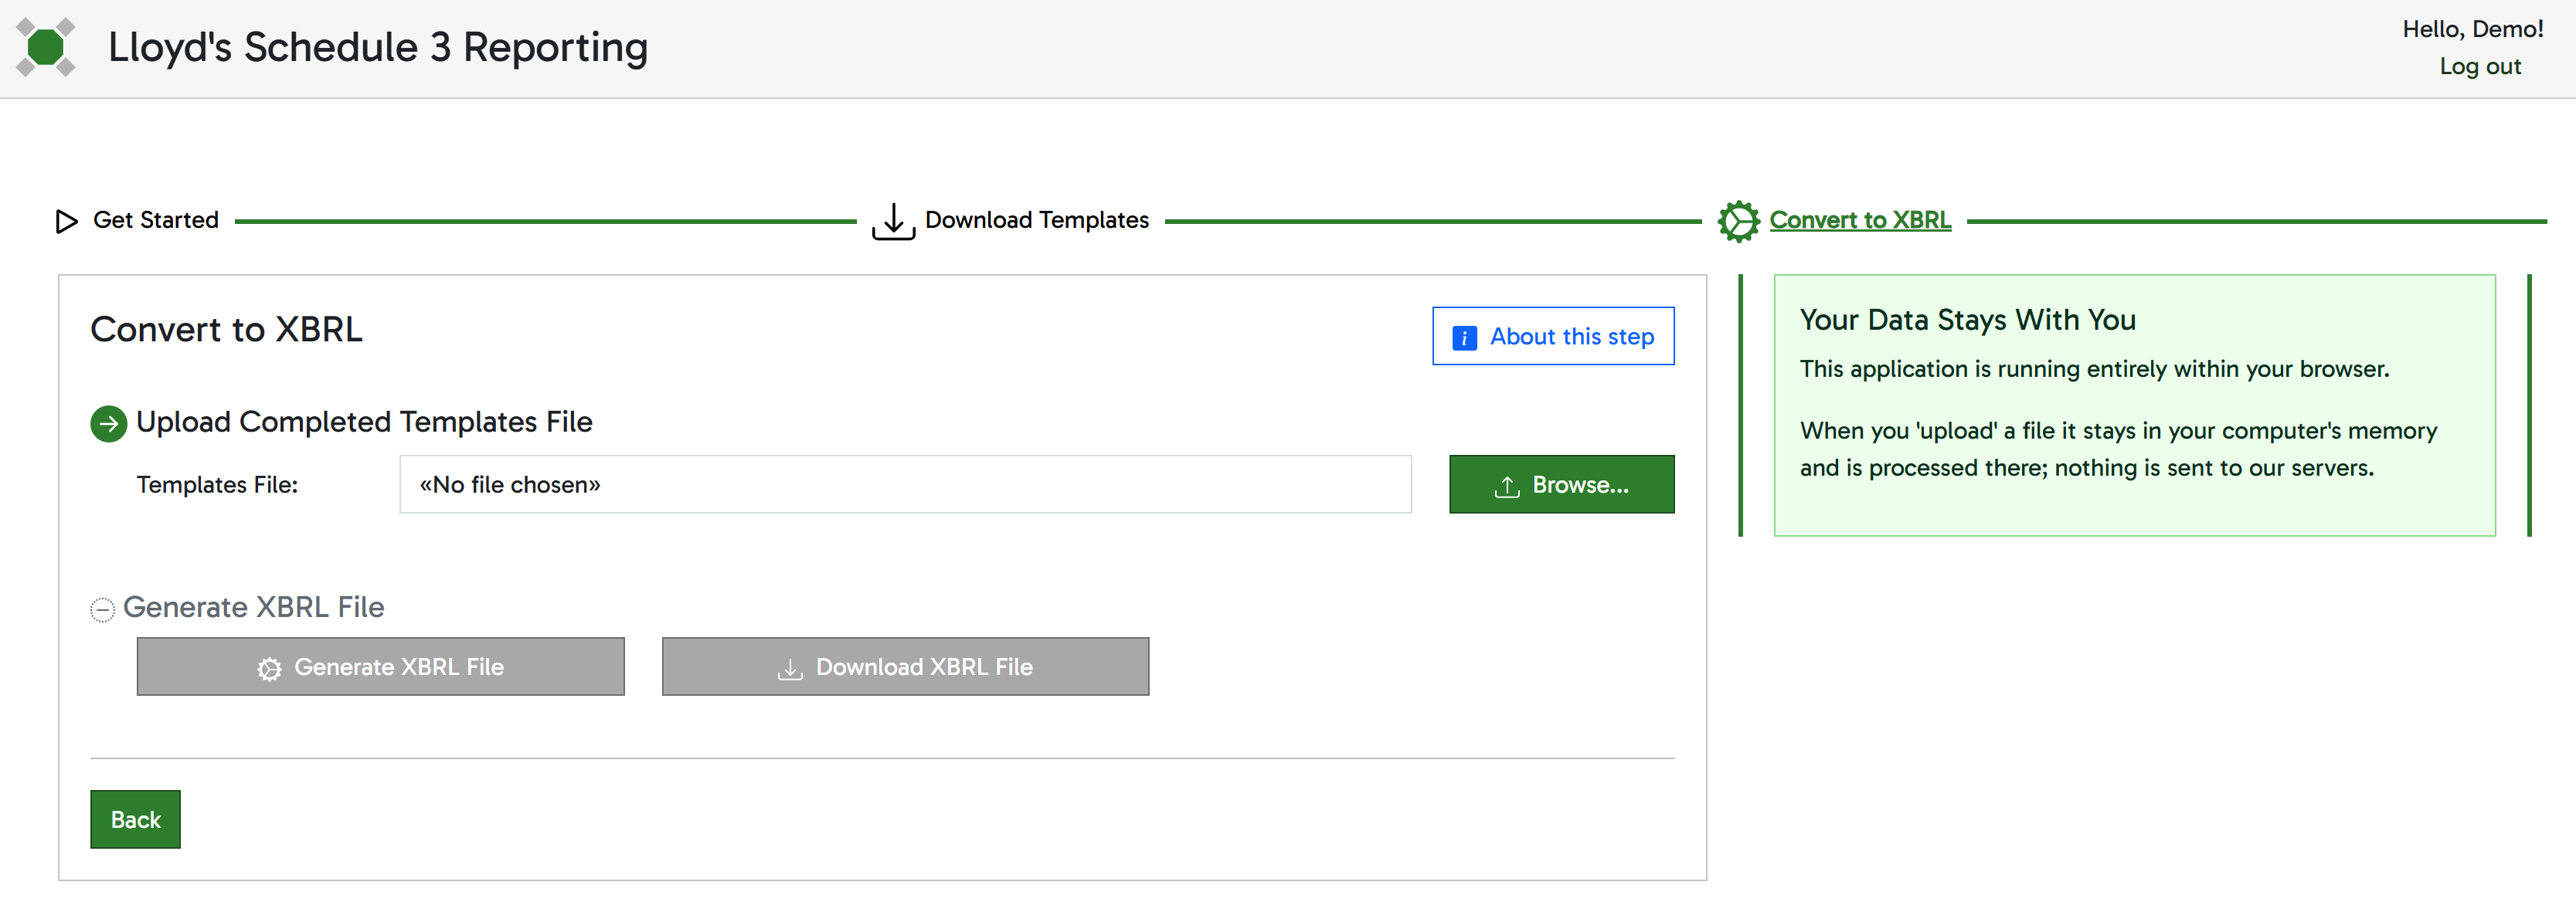2576x902 pixels.
Task: Navigate to the Get Started step
Action: (155, 220)
